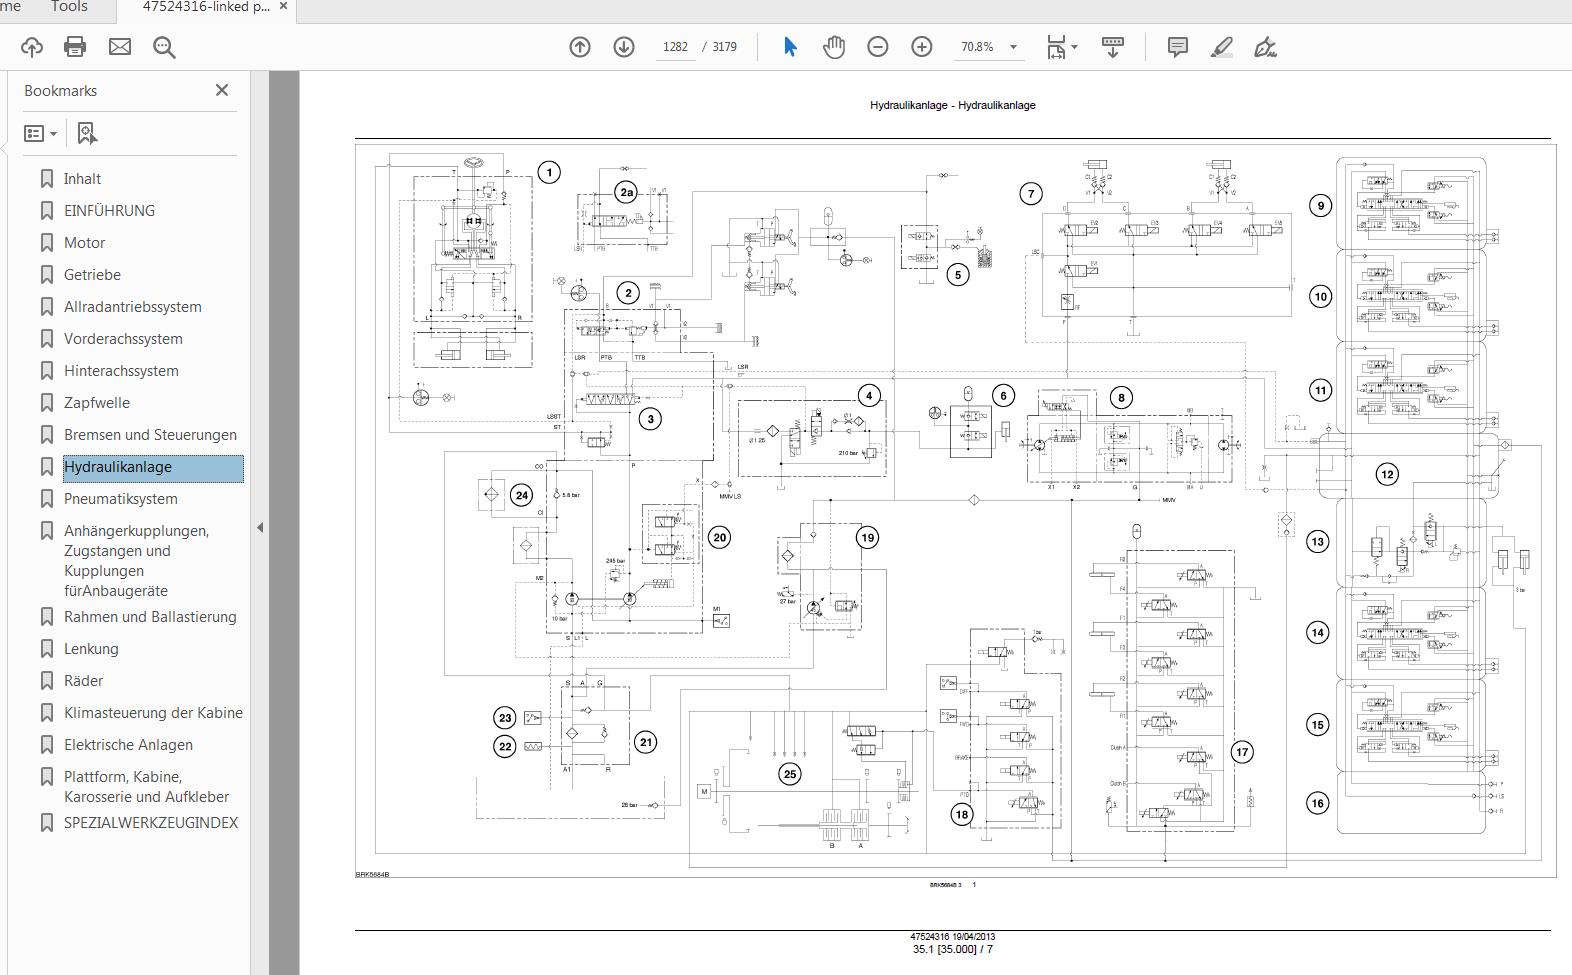1572x975 pixels.
Task: Select the Hand pan tool
Action: click(x=834, y=47)
